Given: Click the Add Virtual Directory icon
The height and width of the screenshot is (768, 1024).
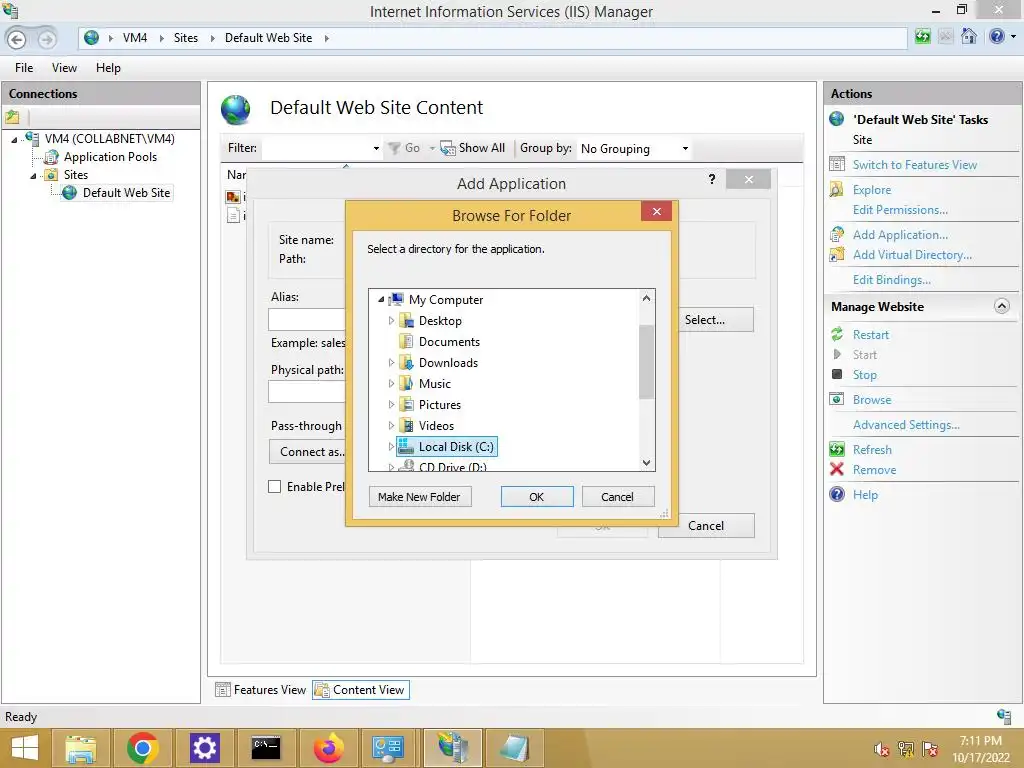Looking at the screenshot, I should [x=837, y=255].
